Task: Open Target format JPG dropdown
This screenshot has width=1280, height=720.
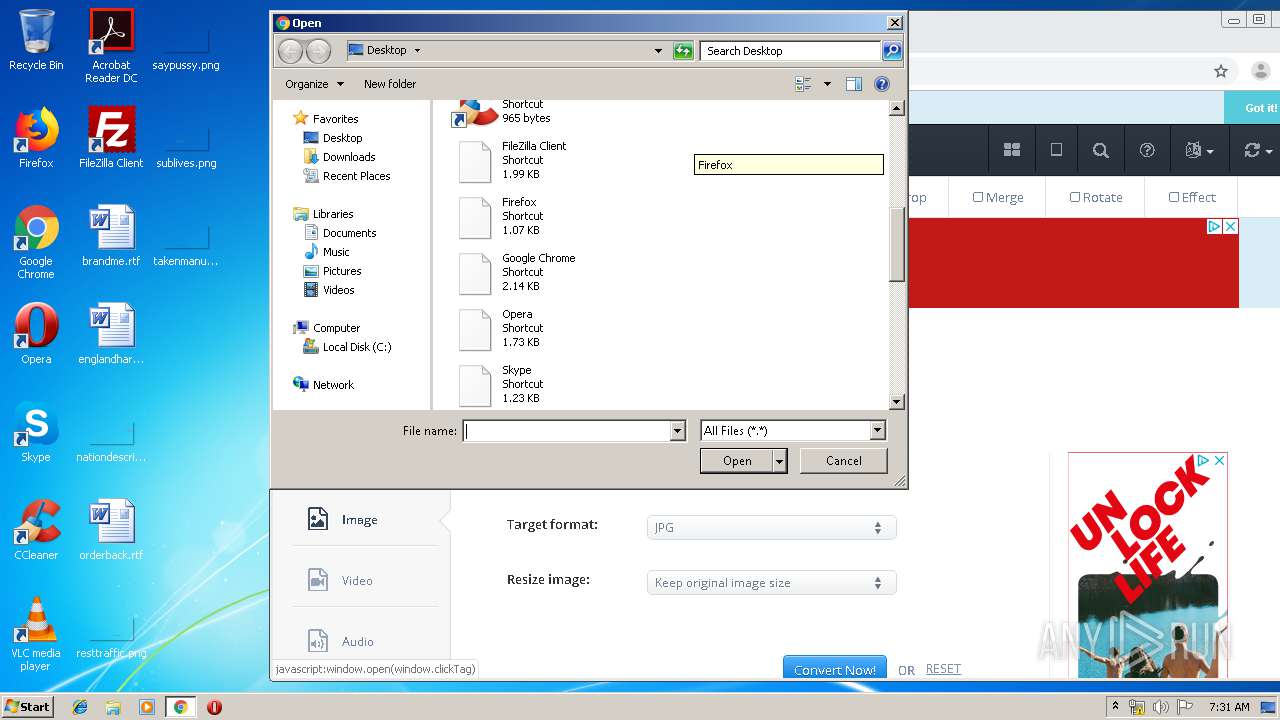Action: point(772,527)
